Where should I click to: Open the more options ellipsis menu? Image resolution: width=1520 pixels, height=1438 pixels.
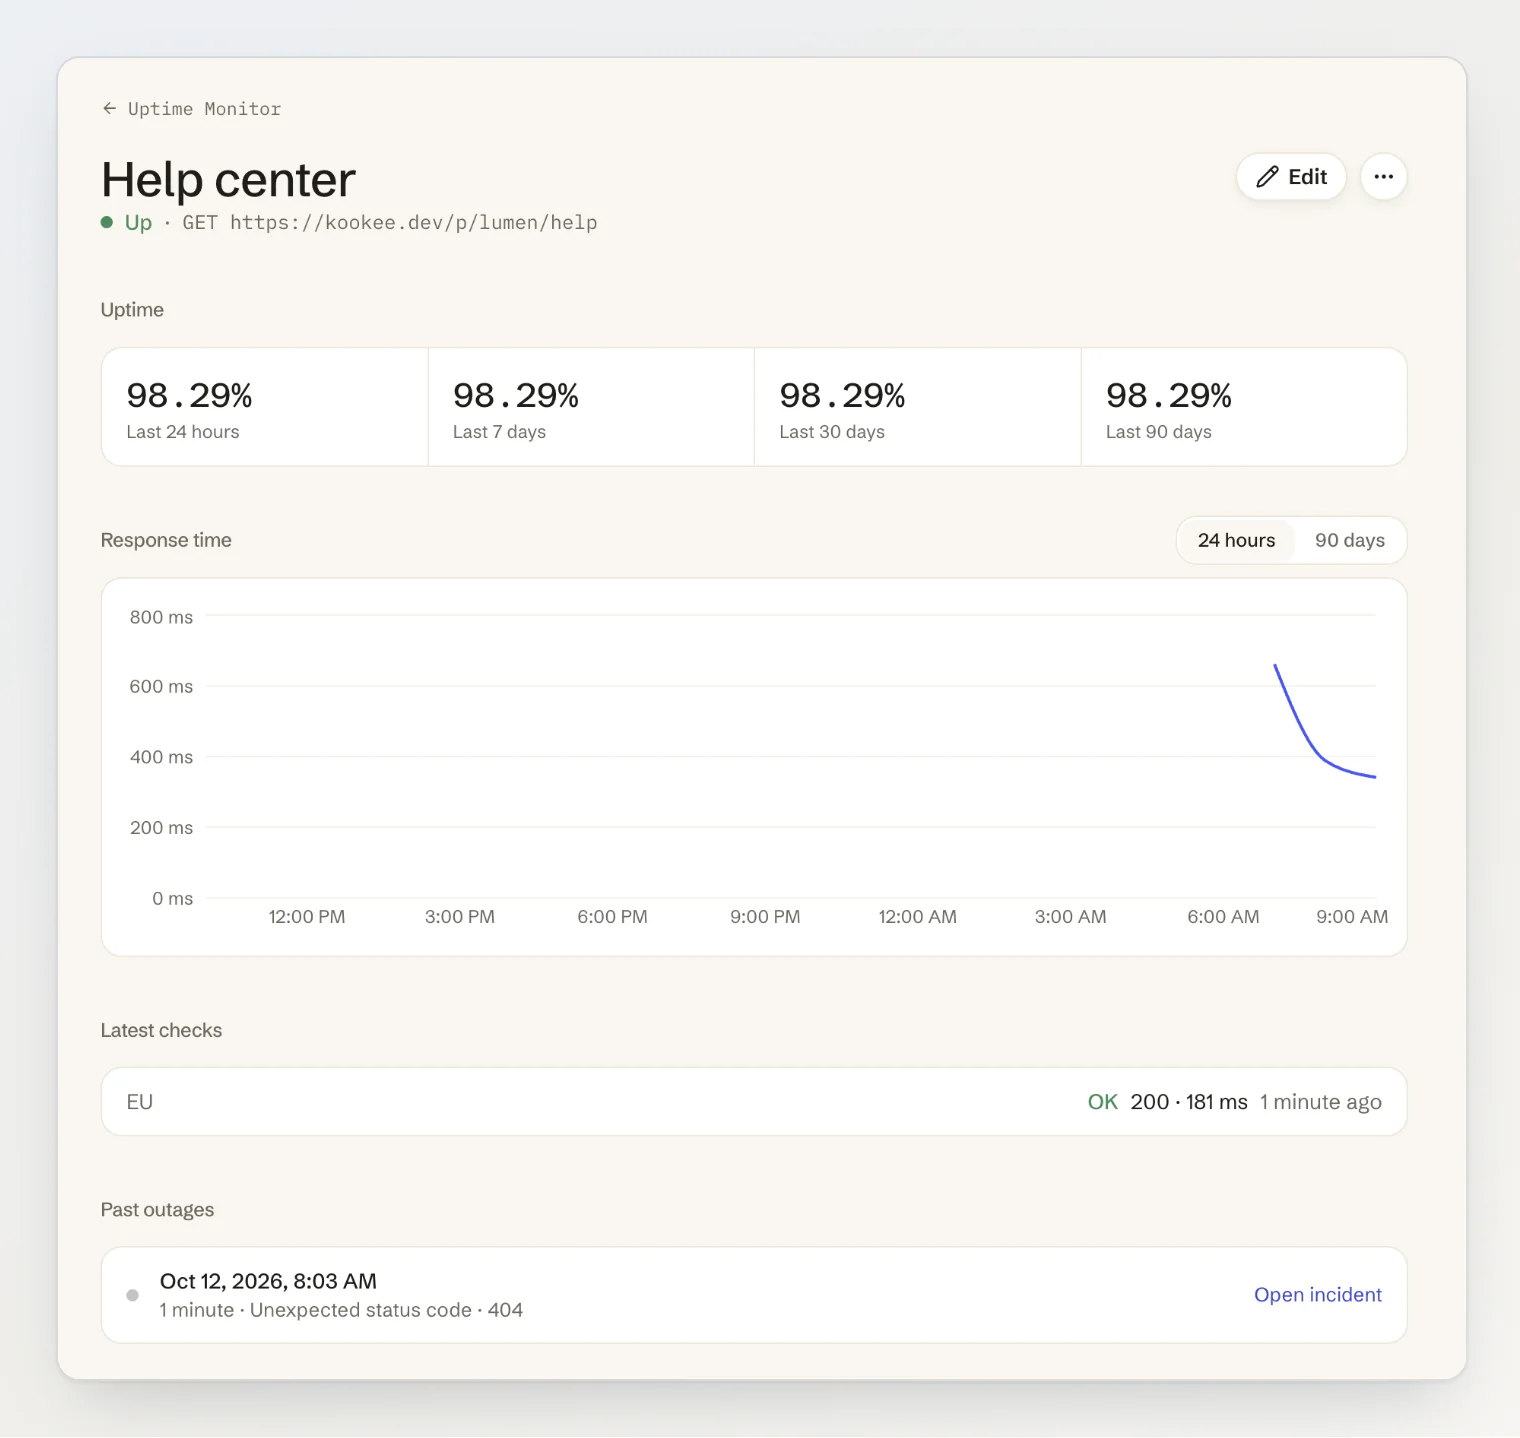[x=1384, y=177]
